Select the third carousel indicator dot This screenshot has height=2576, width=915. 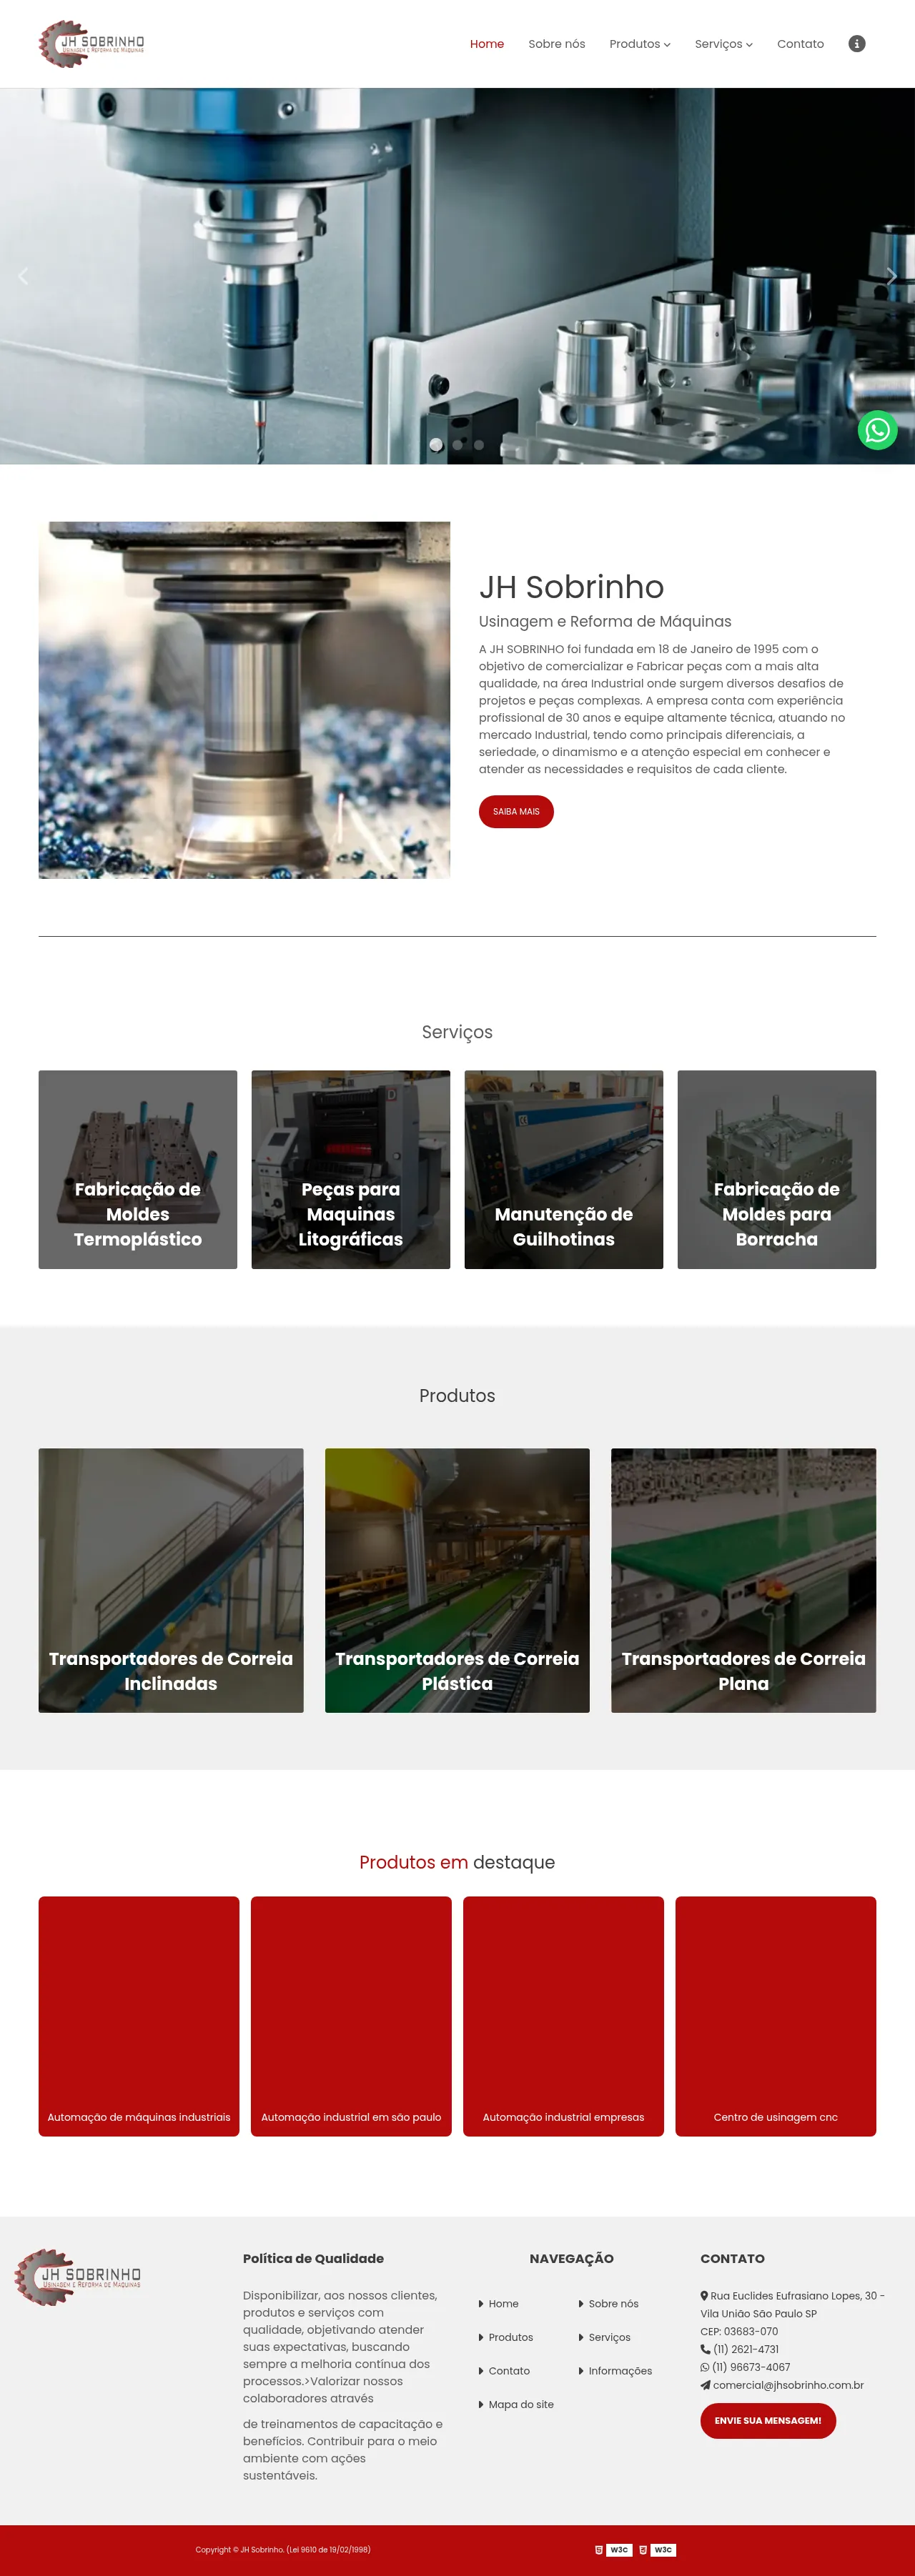479,445
